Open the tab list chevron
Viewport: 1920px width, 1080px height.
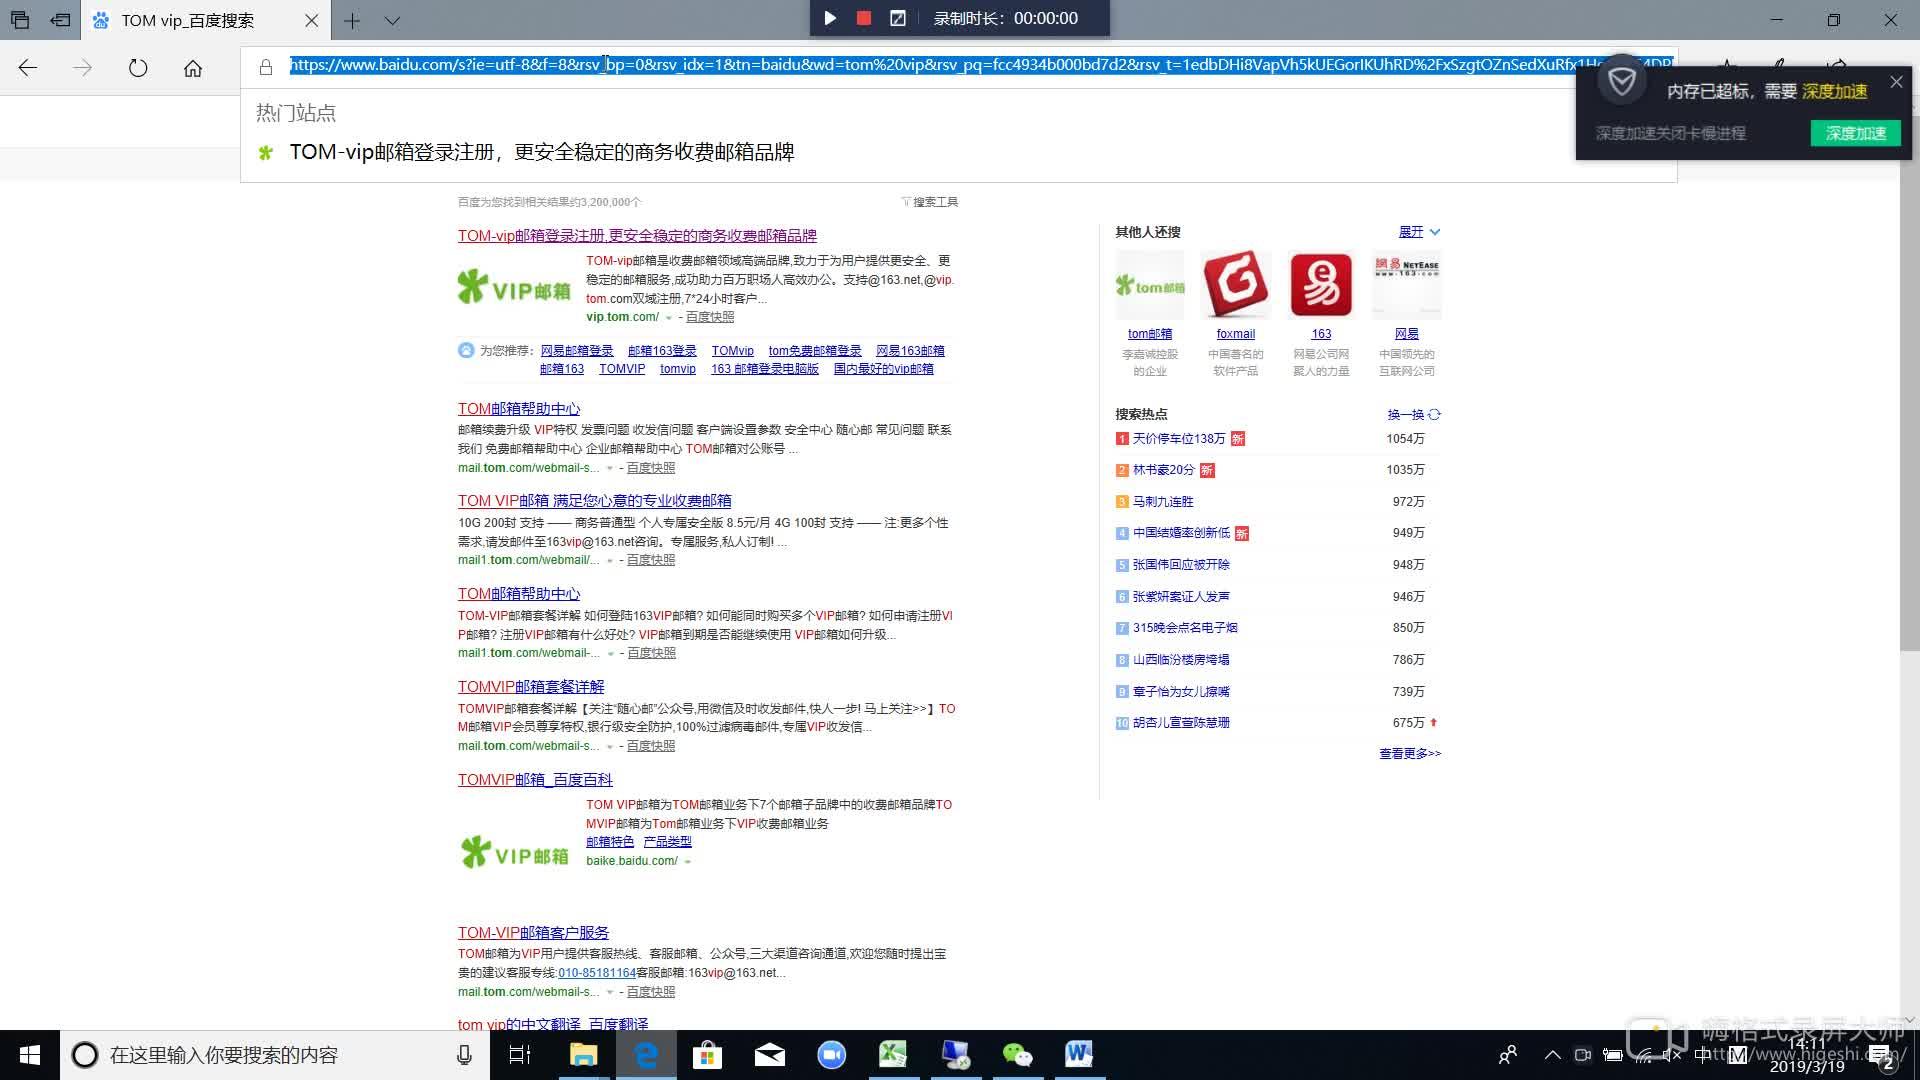392,20
